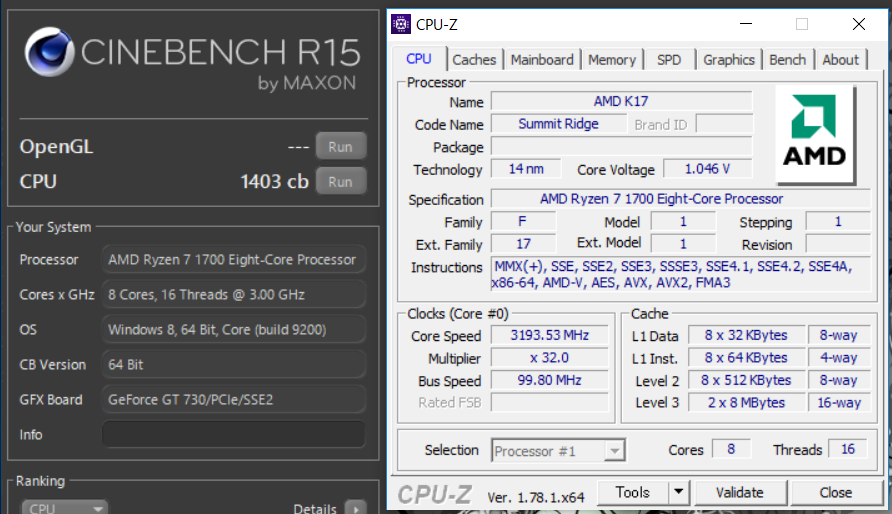Image resolution: width=892 pixels, height=514 pixels.
Task: Click the CPU-Z app icon in title bar
Action: pyautogui.click(x=400, y=24)
